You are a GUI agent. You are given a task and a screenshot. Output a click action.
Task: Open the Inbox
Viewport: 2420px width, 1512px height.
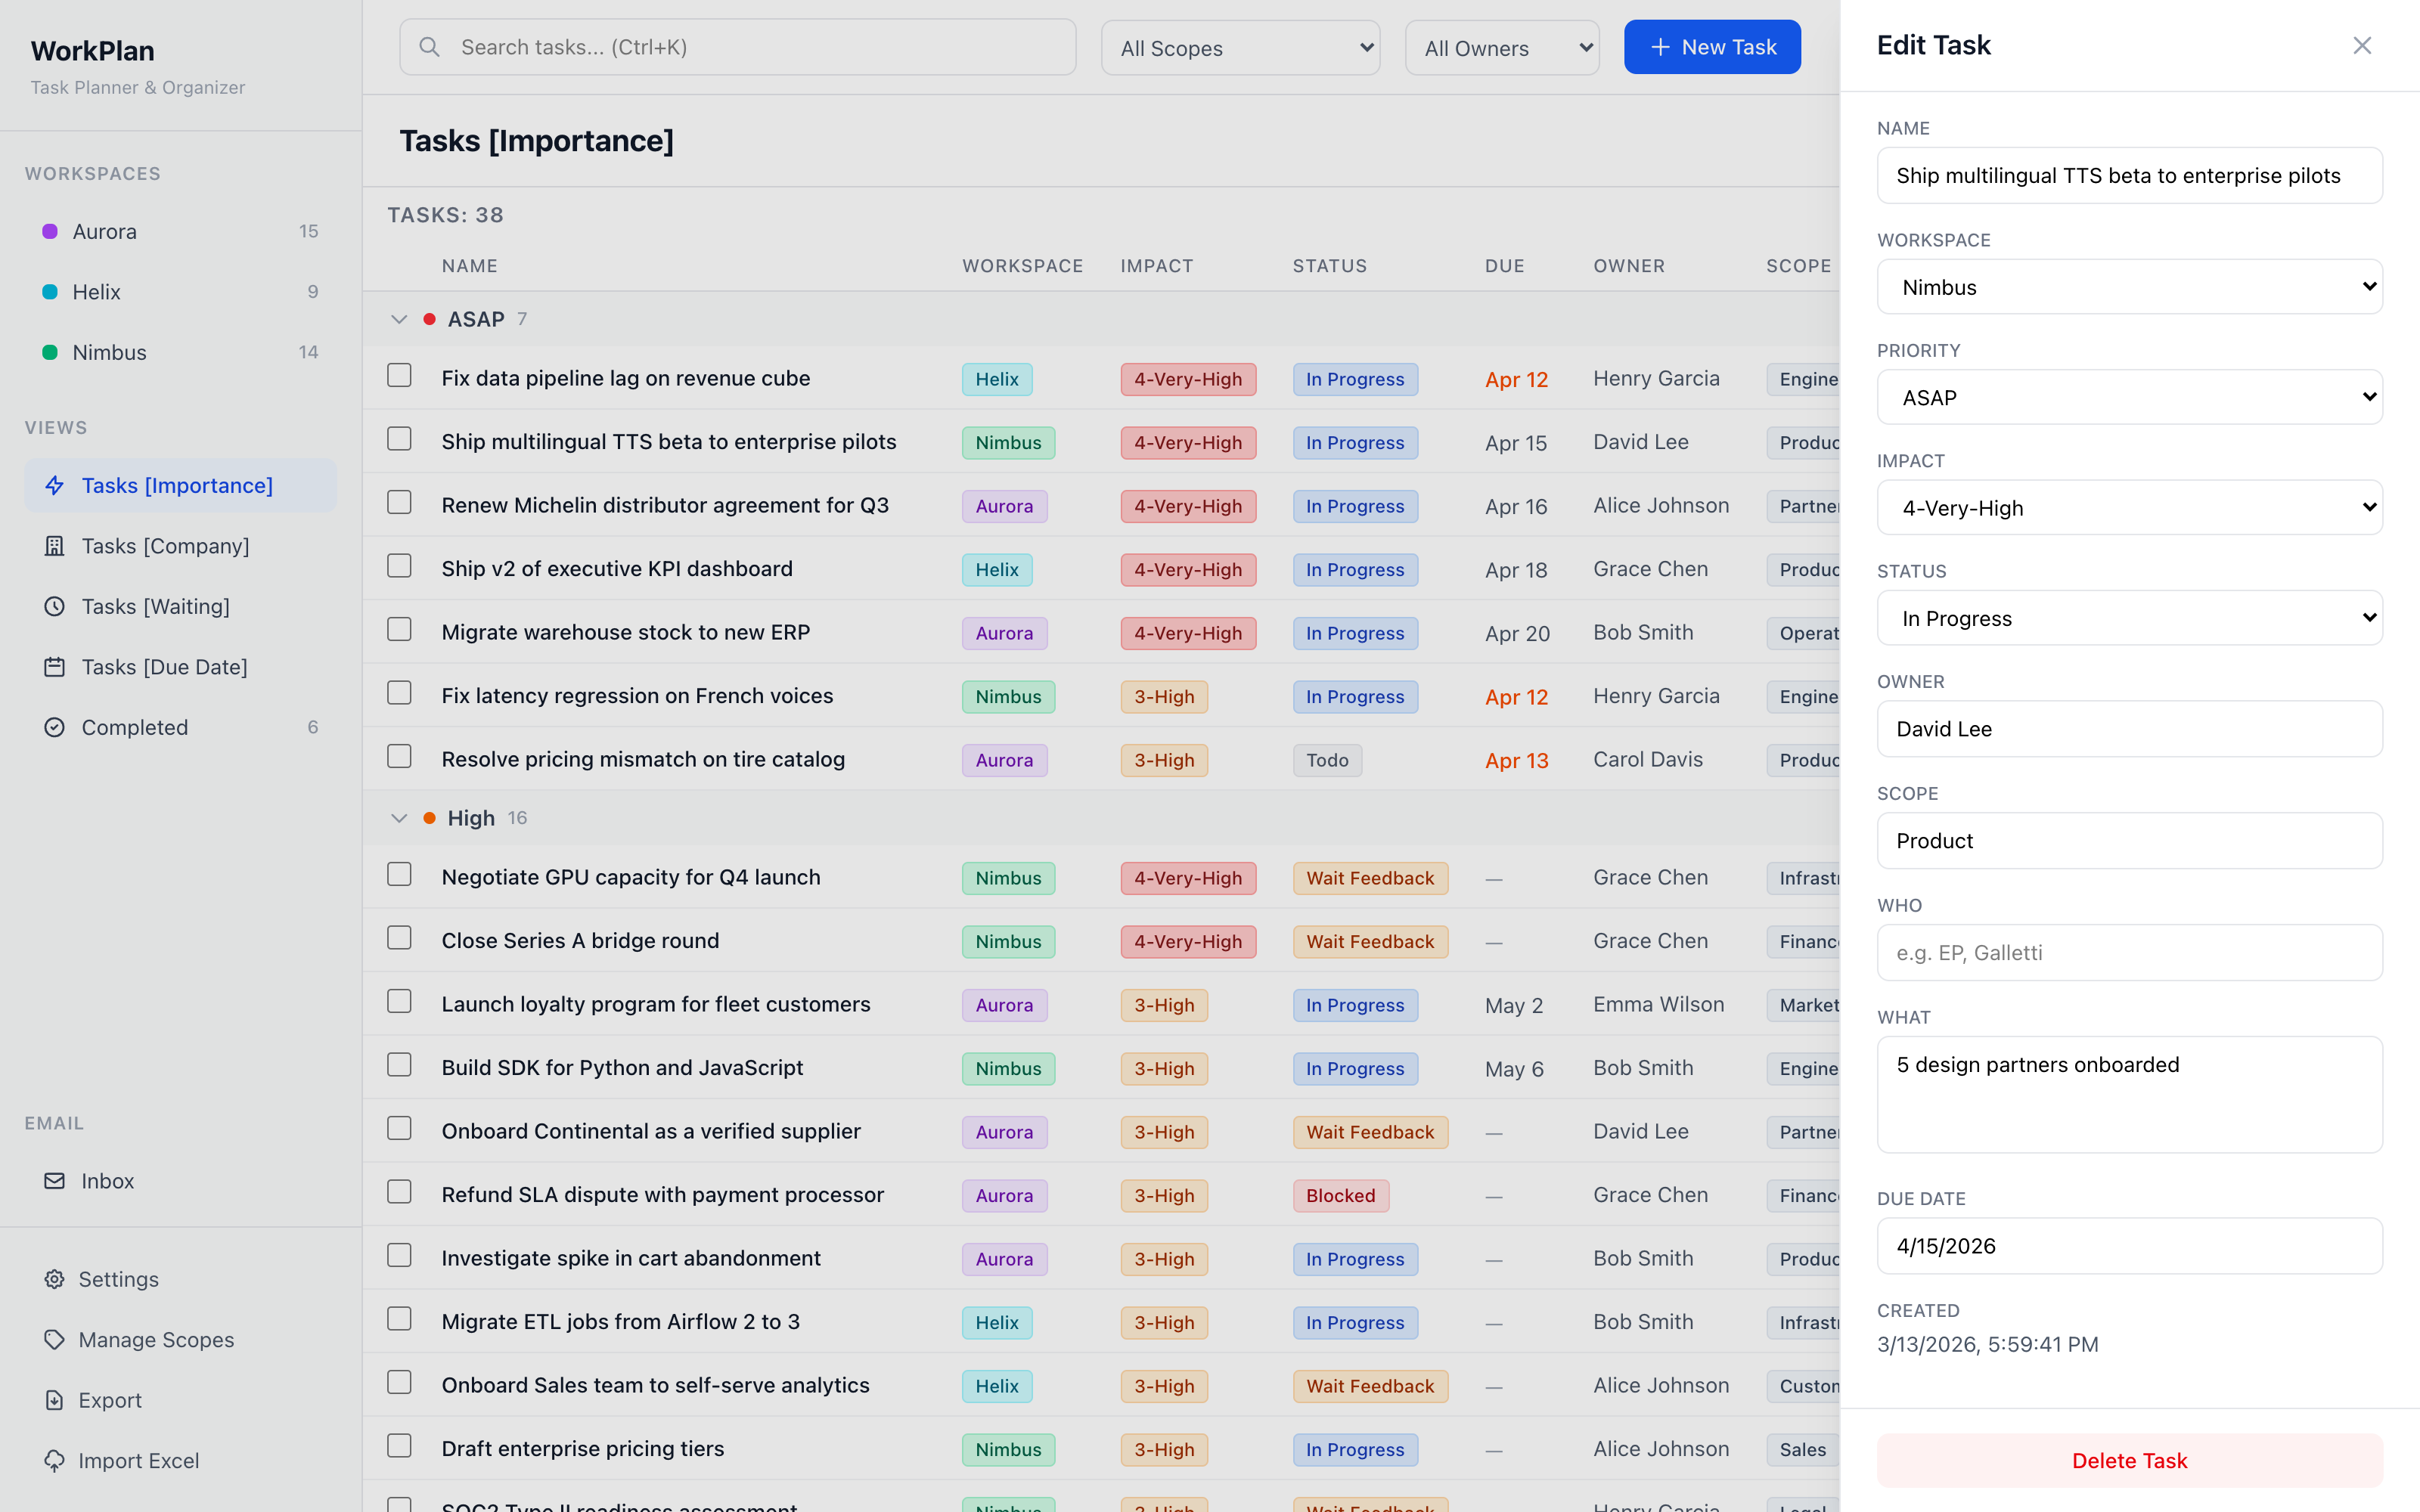[x=180, y=1181]
